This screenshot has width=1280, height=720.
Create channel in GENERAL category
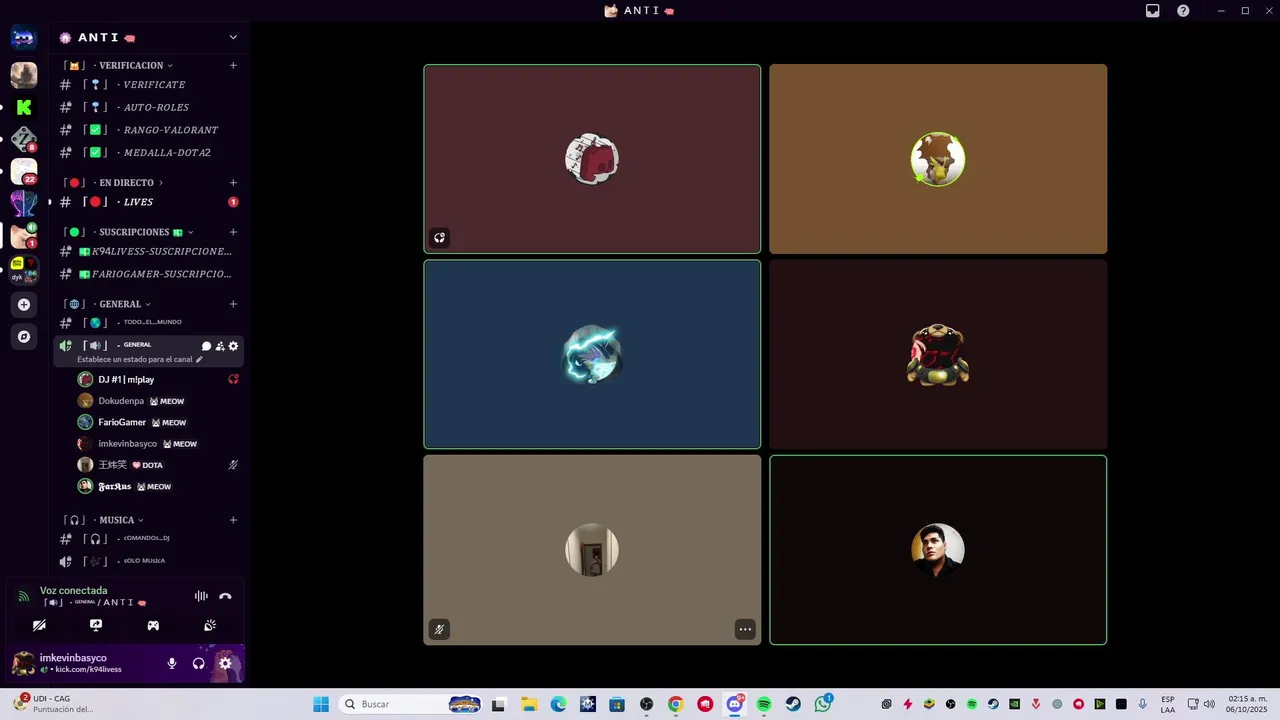point(233,304)
